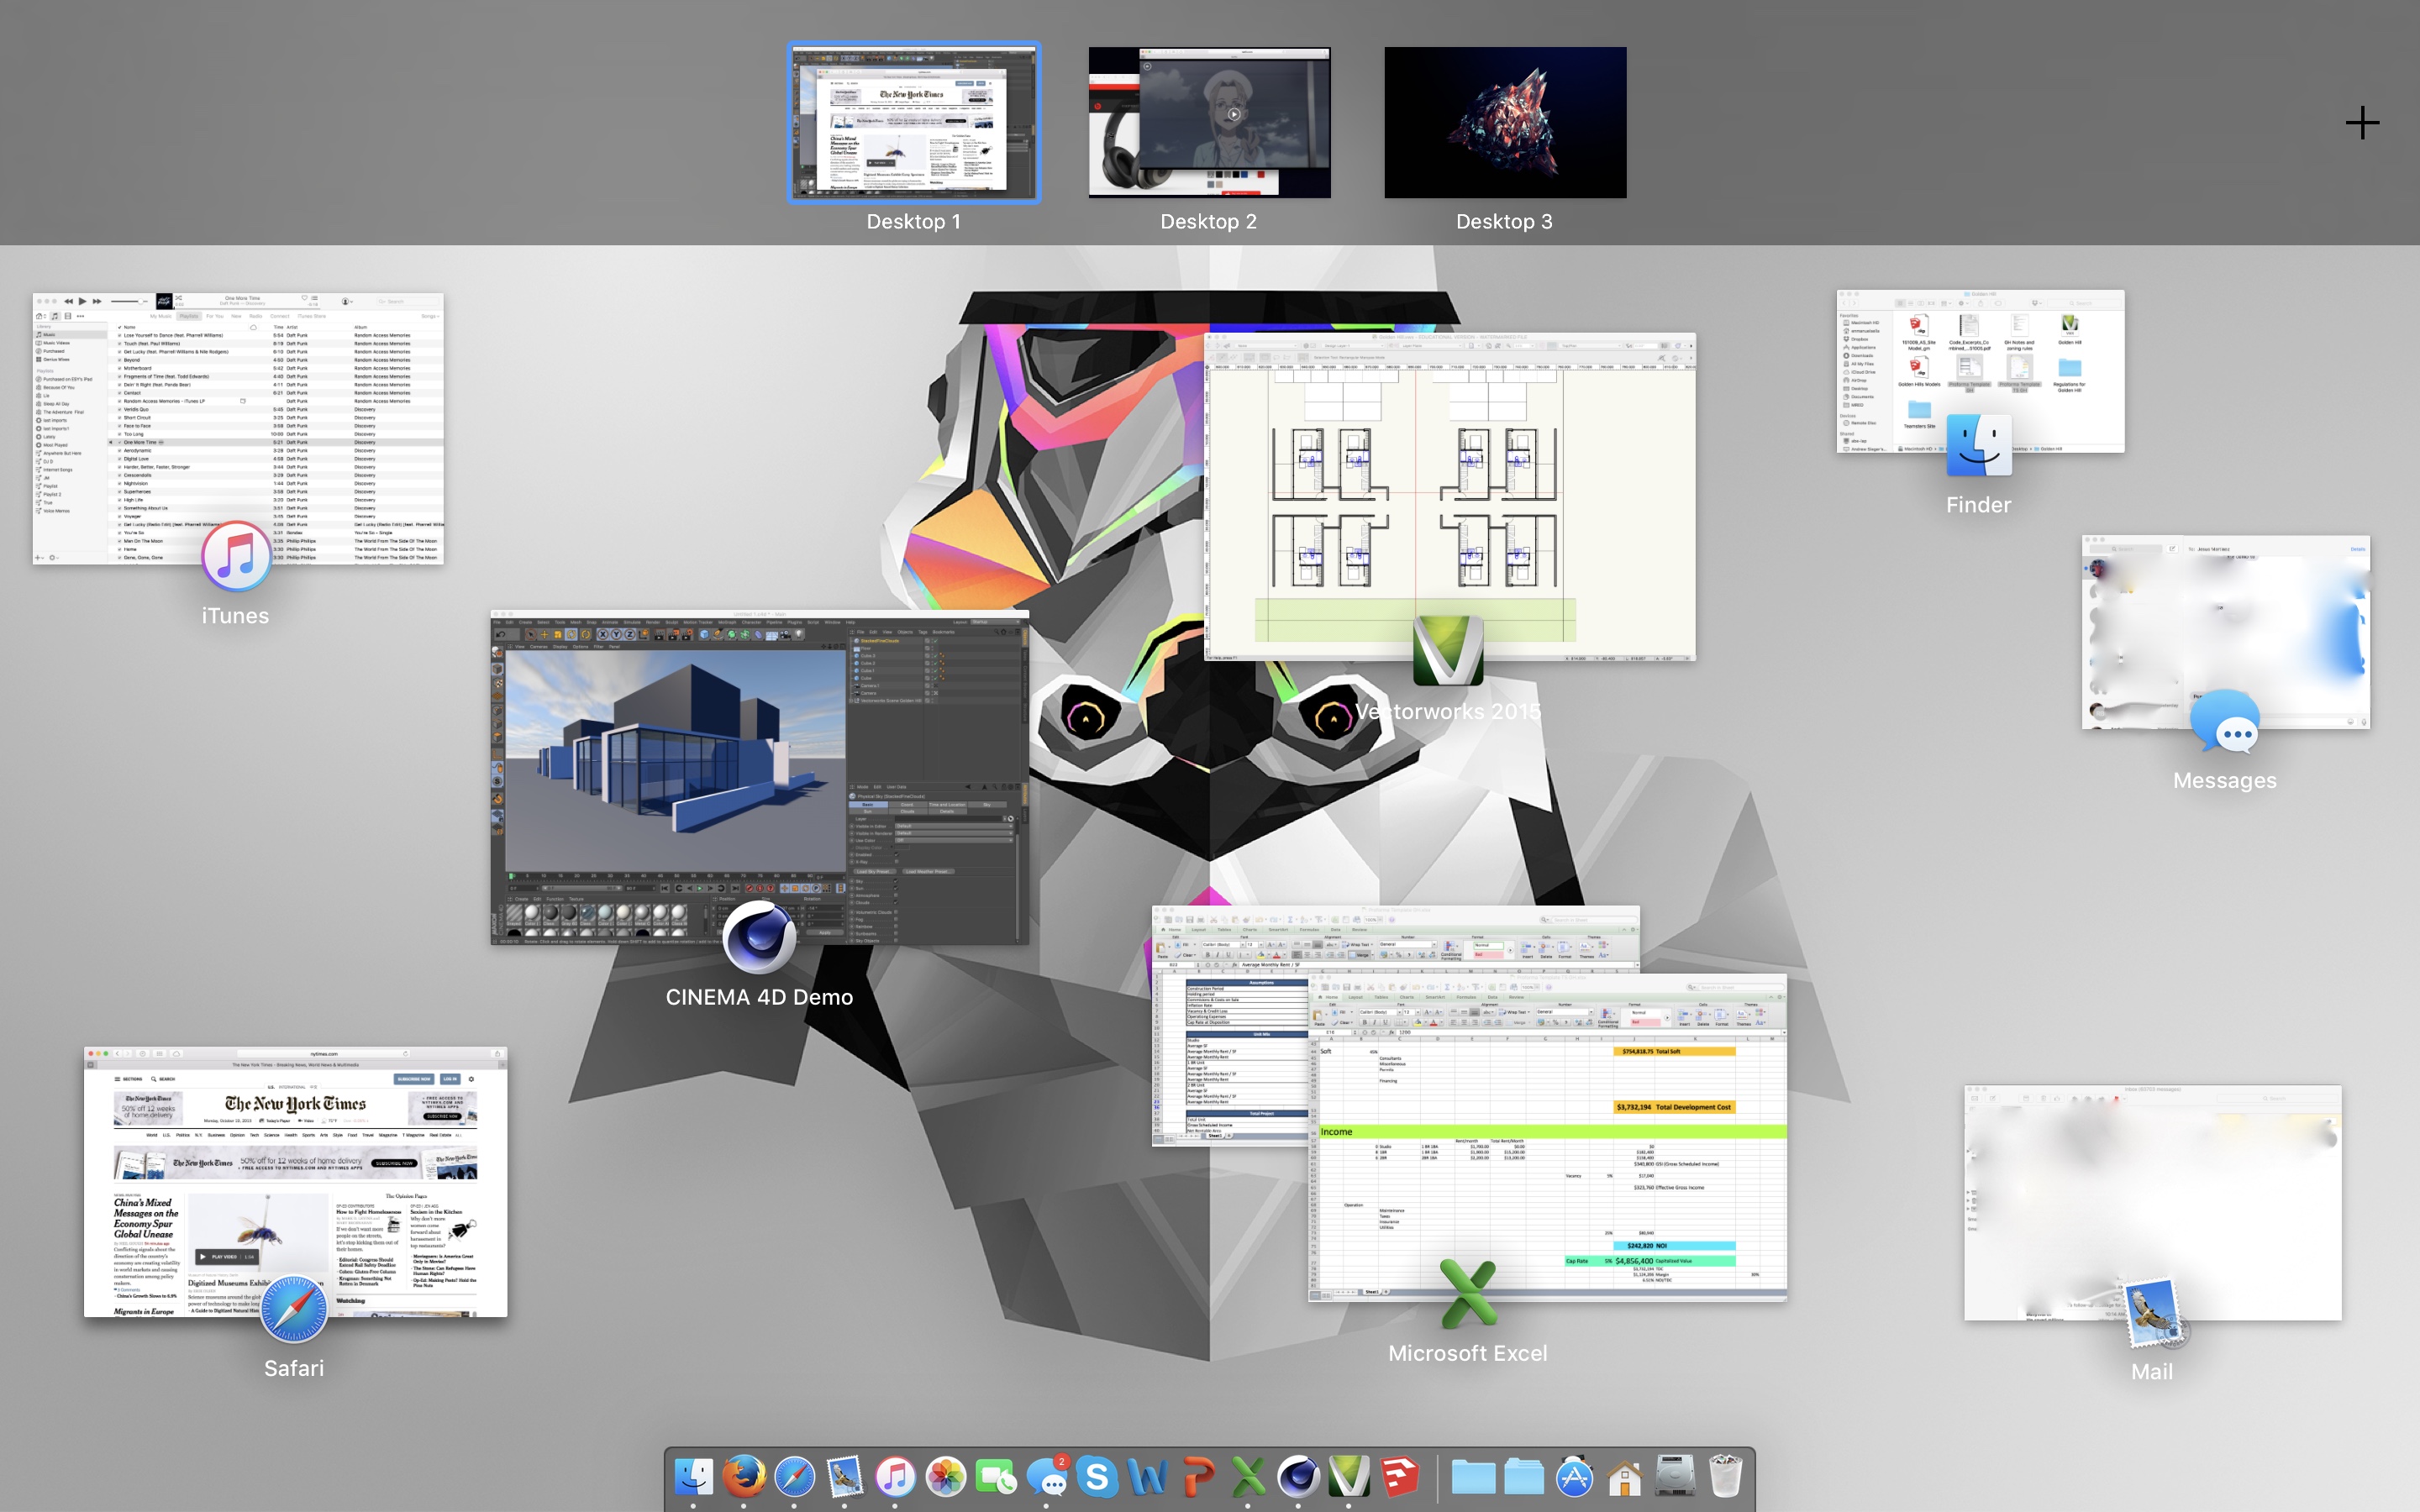Click the Excel X badge on spreadsheet windows
The height and width of the screenshot is (1512, 2420).
1468,1294
